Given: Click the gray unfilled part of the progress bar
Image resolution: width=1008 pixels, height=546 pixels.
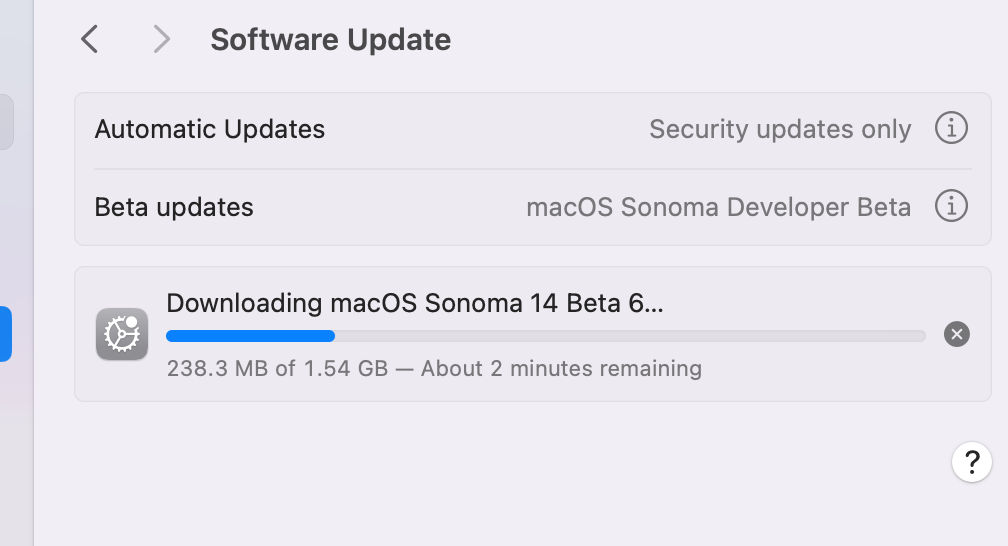Looking at the screenshot, I should [630, 336].
